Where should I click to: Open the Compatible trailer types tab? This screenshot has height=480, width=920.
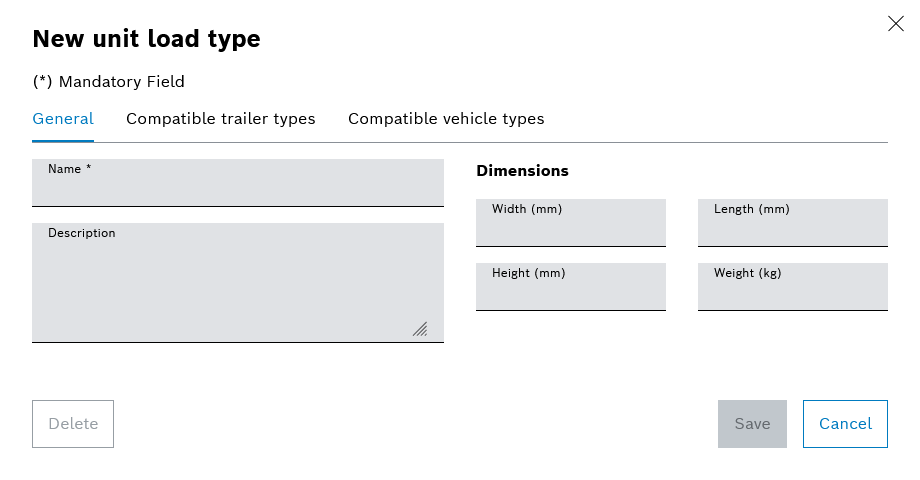pos(221,119)
